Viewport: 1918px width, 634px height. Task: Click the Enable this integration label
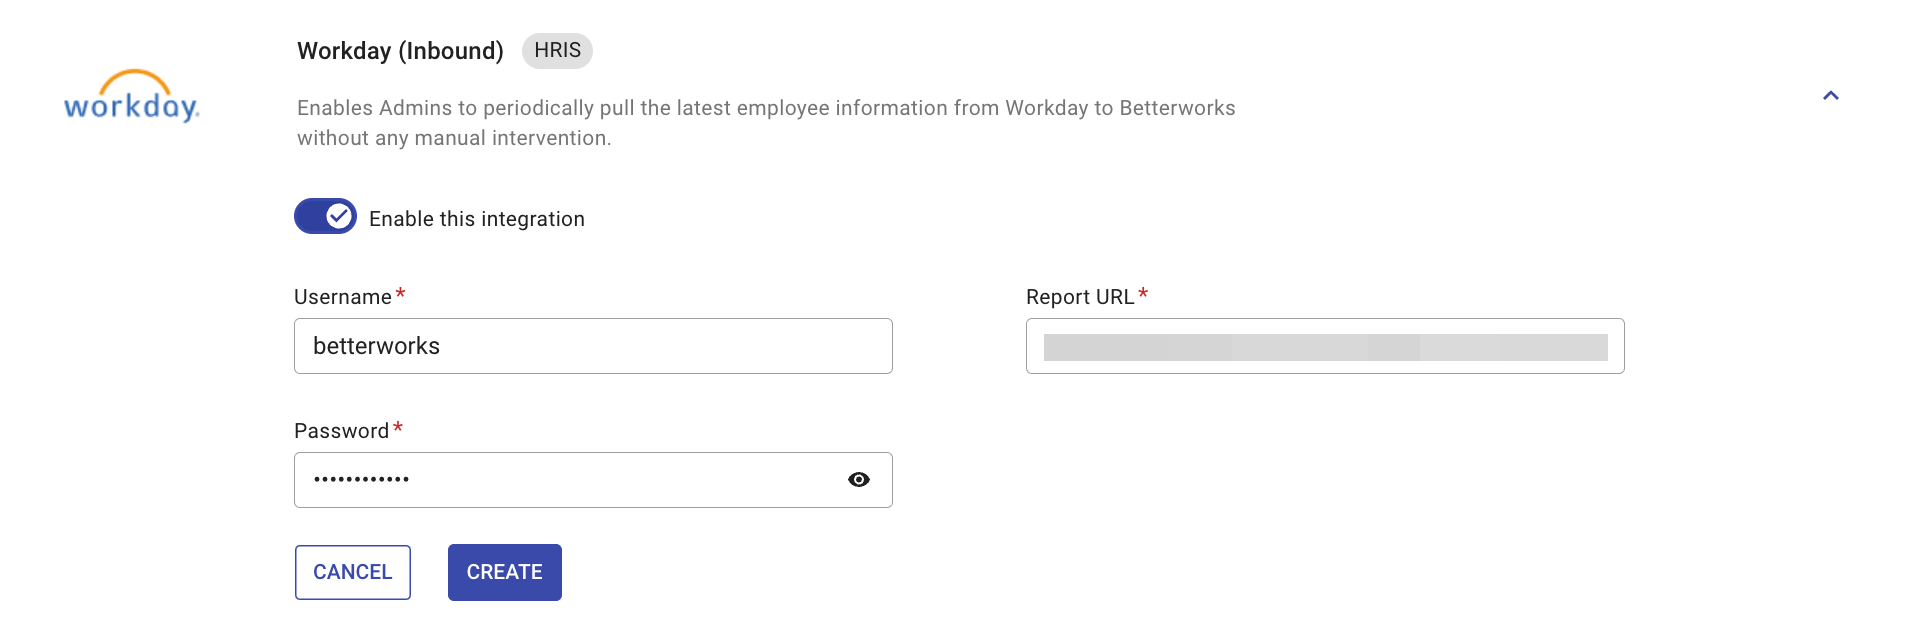click(477, 219)
